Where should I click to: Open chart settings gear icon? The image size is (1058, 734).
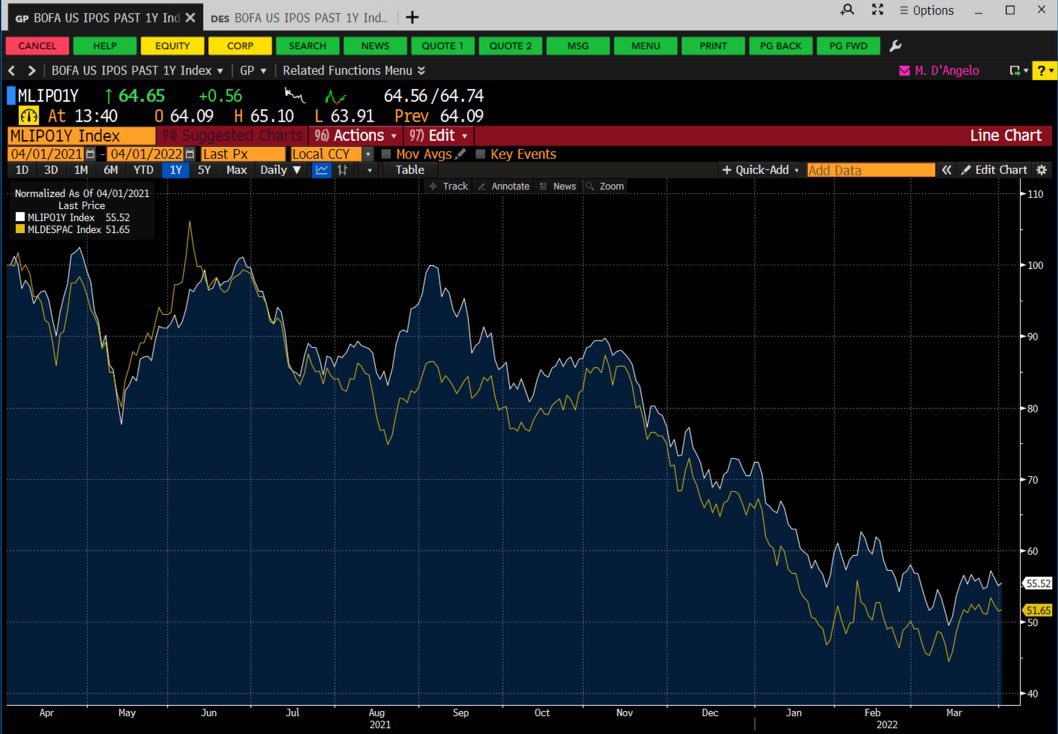coord(1042,170)
